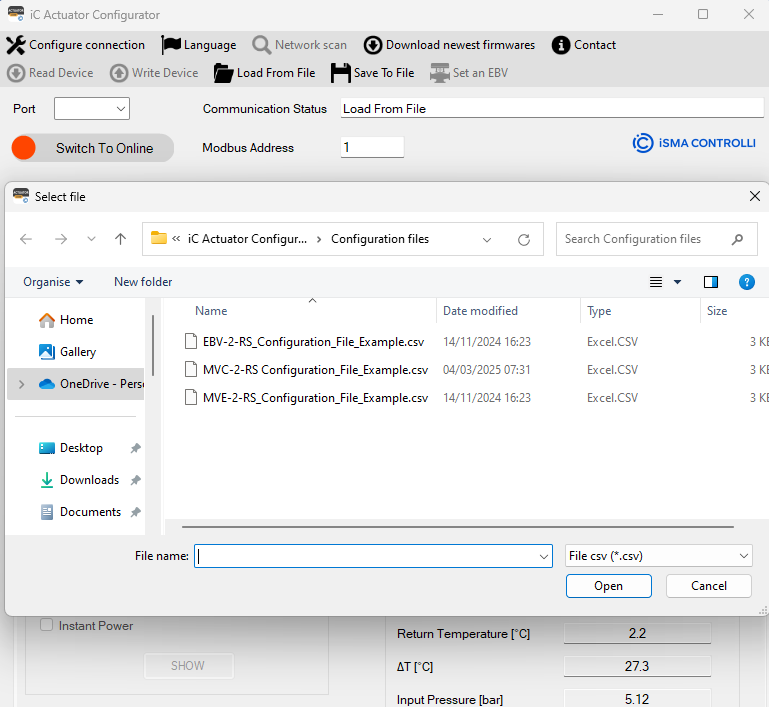Image resolution: width=769 pixels, height=707 pixels.
Task: Refresh the Configuration files folder
Action: coord(524,240)
